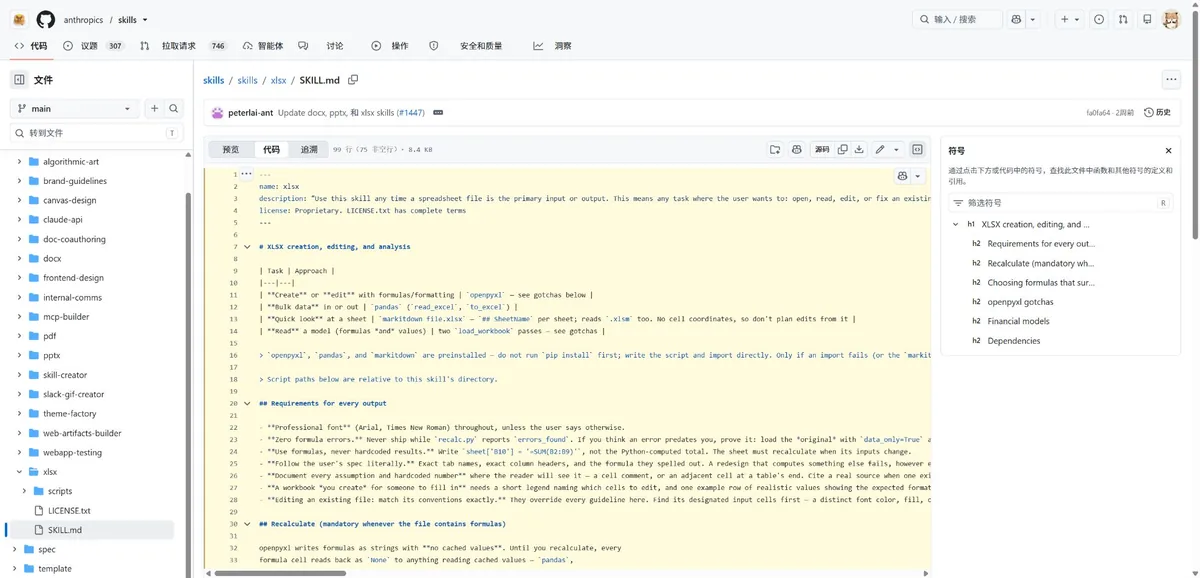Open the 洞察 insights tab
This screenshot has width=1200, height=578.
click(552, 46)
